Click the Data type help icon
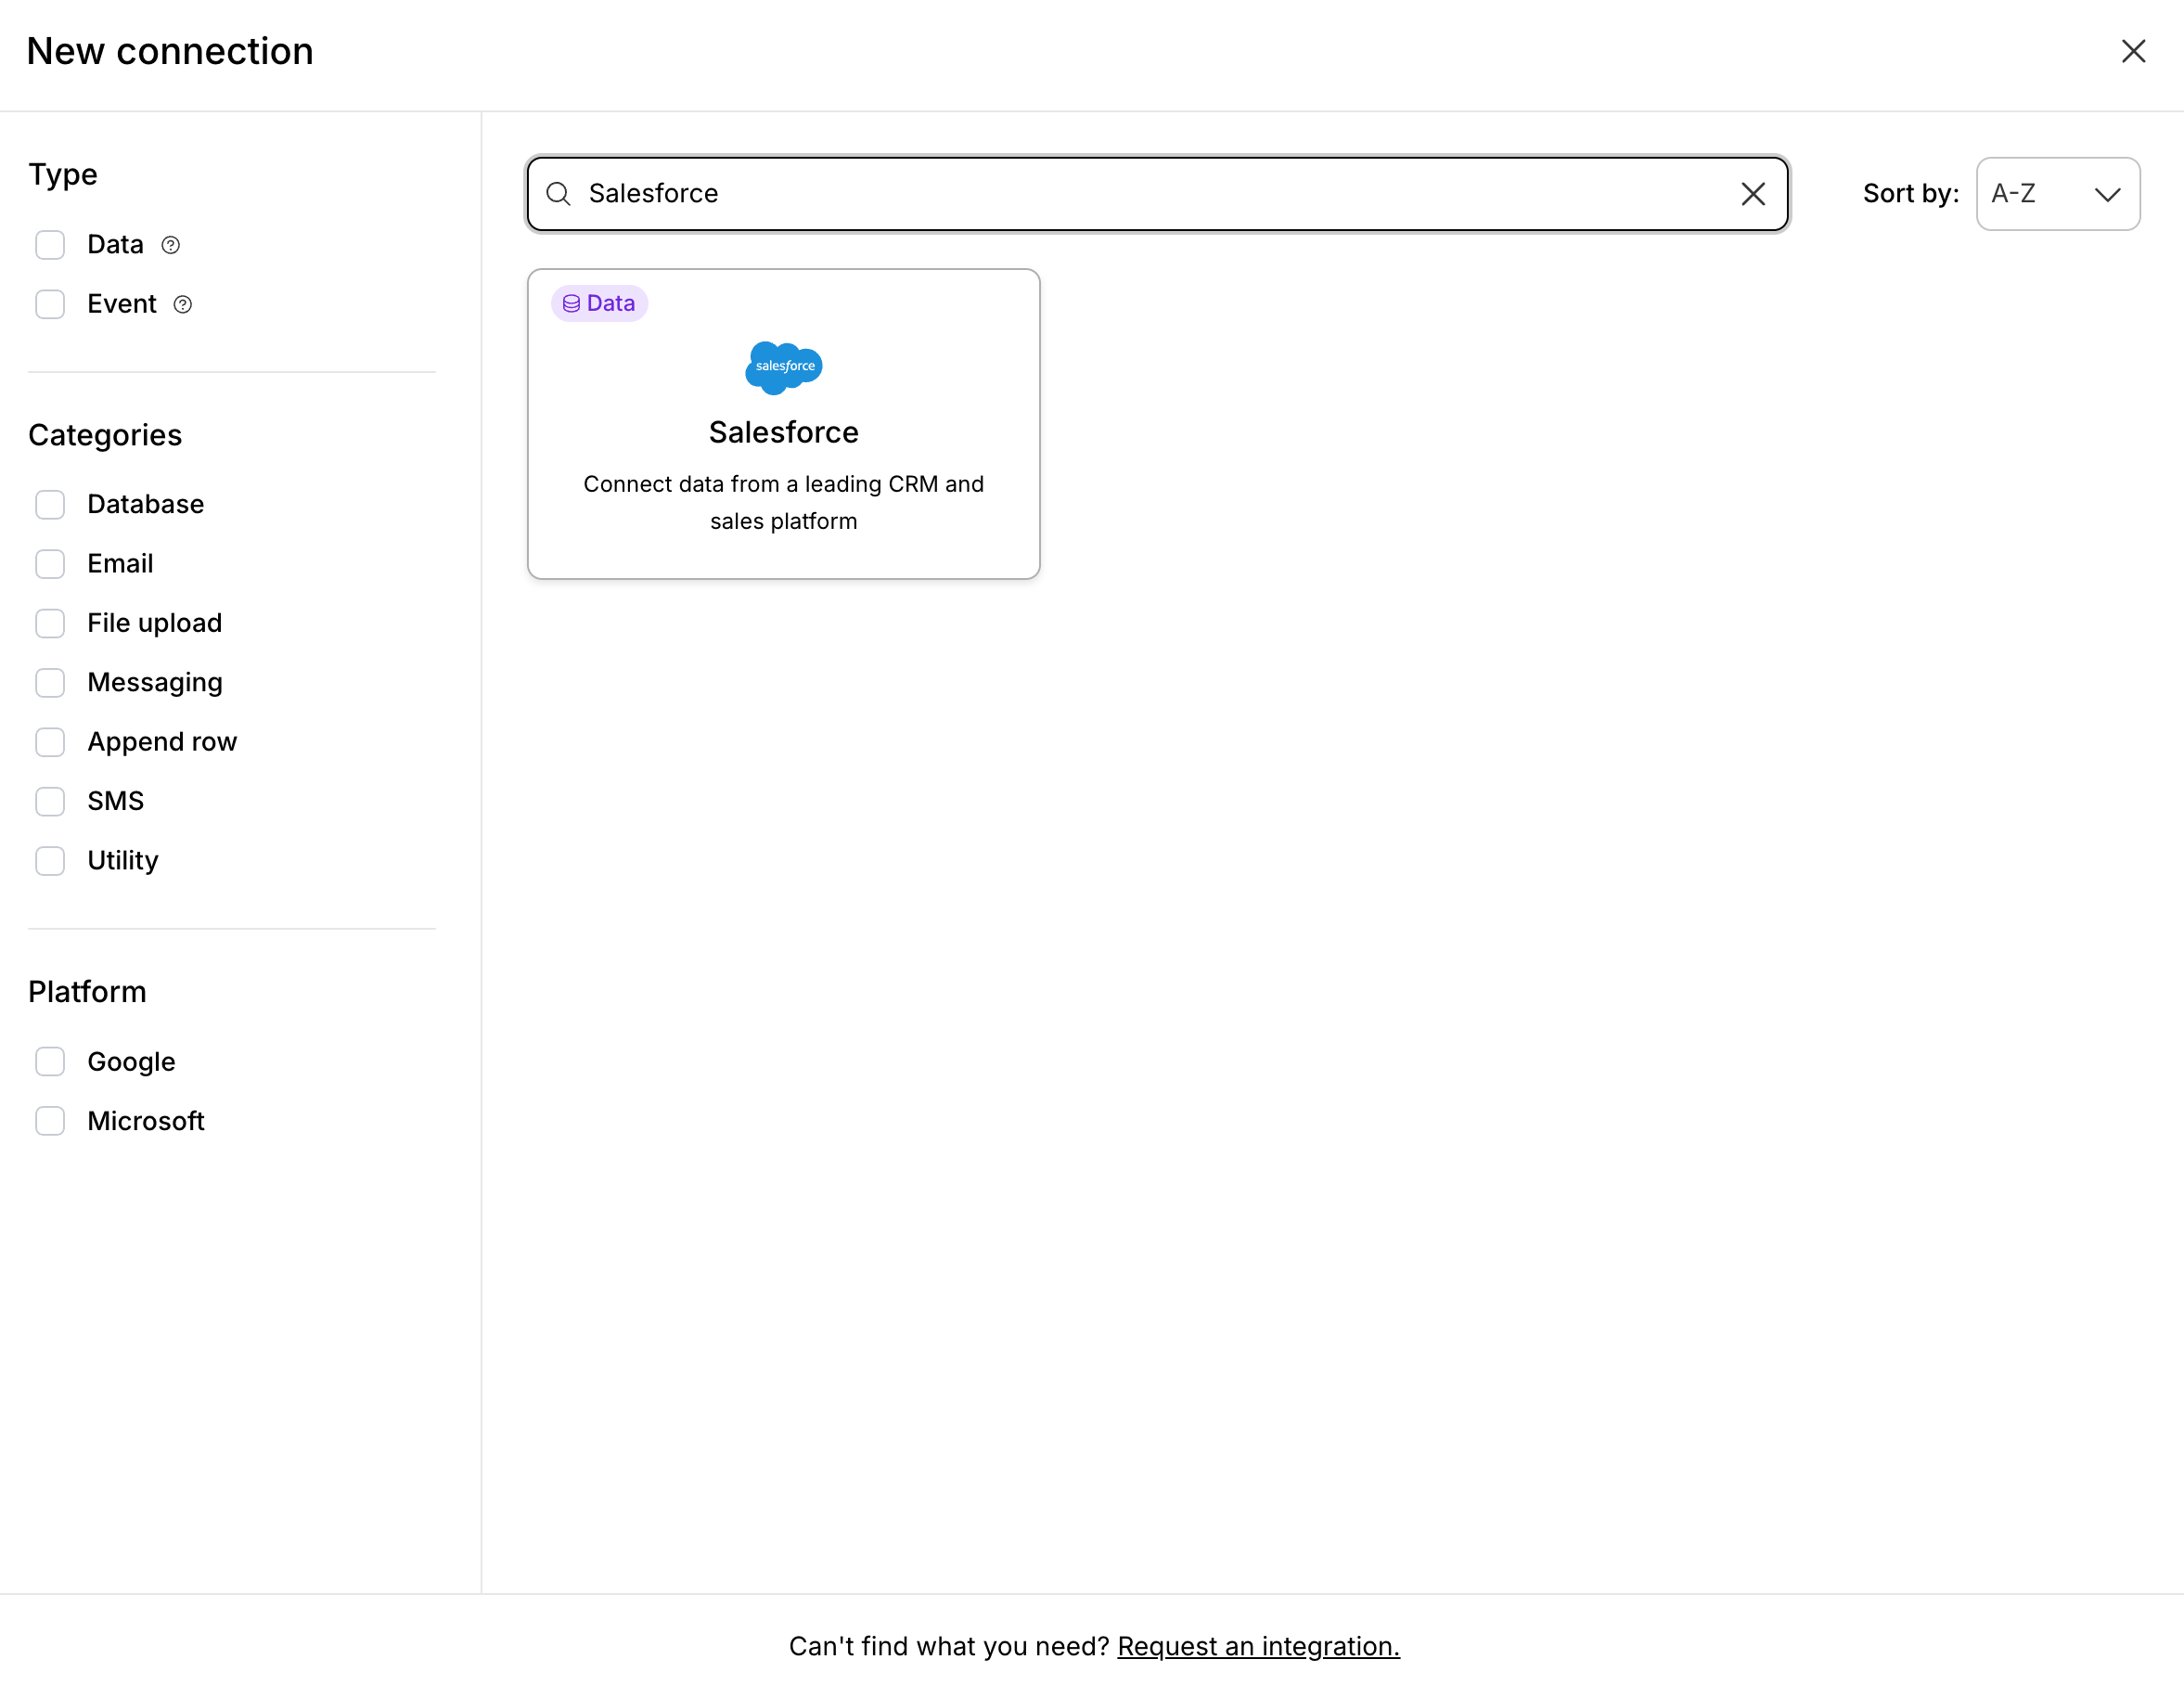 coord(171,245)
